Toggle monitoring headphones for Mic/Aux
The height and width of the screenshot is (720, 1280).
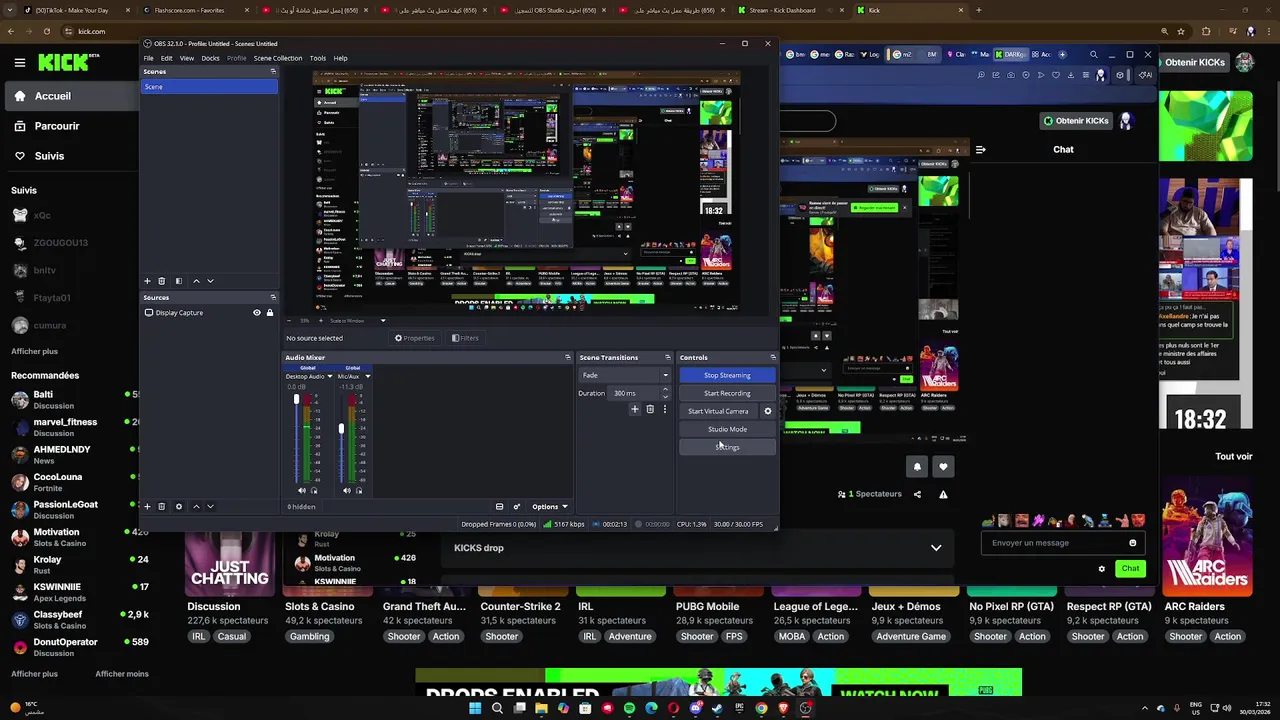pos(359,490)
